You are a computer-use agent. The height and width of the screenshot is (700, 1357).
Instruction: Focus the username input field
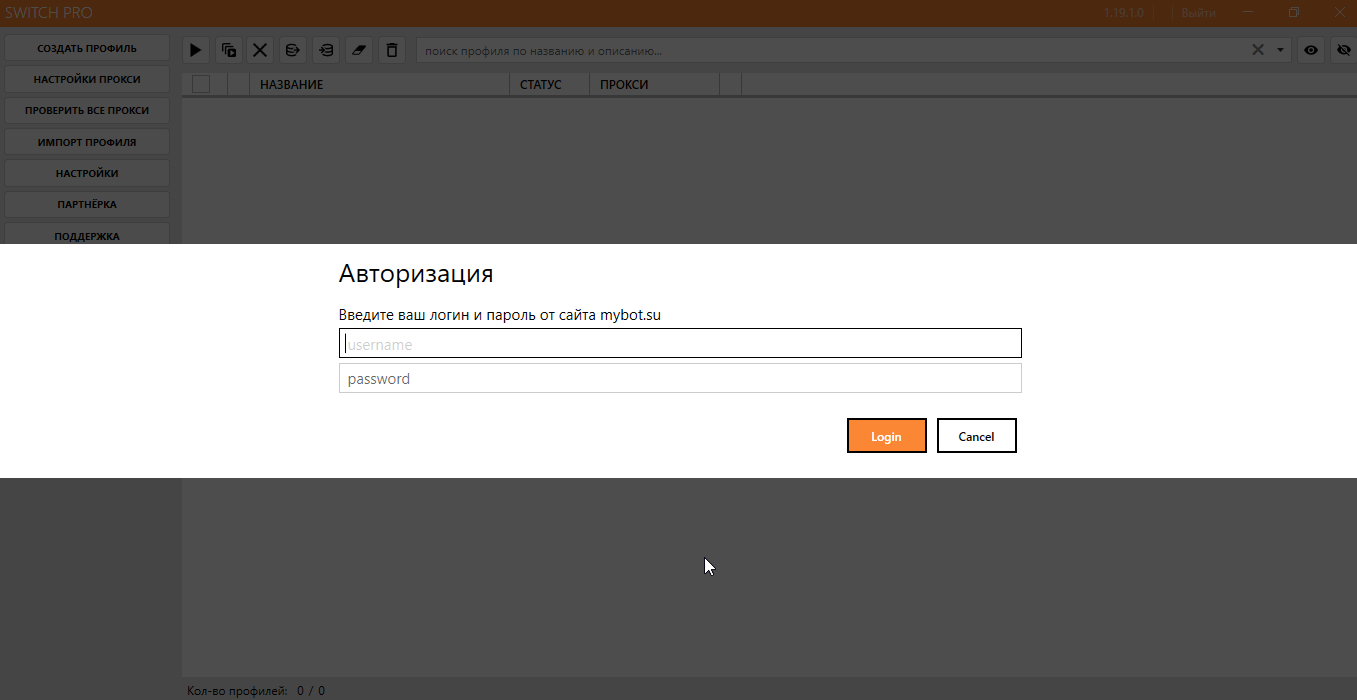[680, 343]
